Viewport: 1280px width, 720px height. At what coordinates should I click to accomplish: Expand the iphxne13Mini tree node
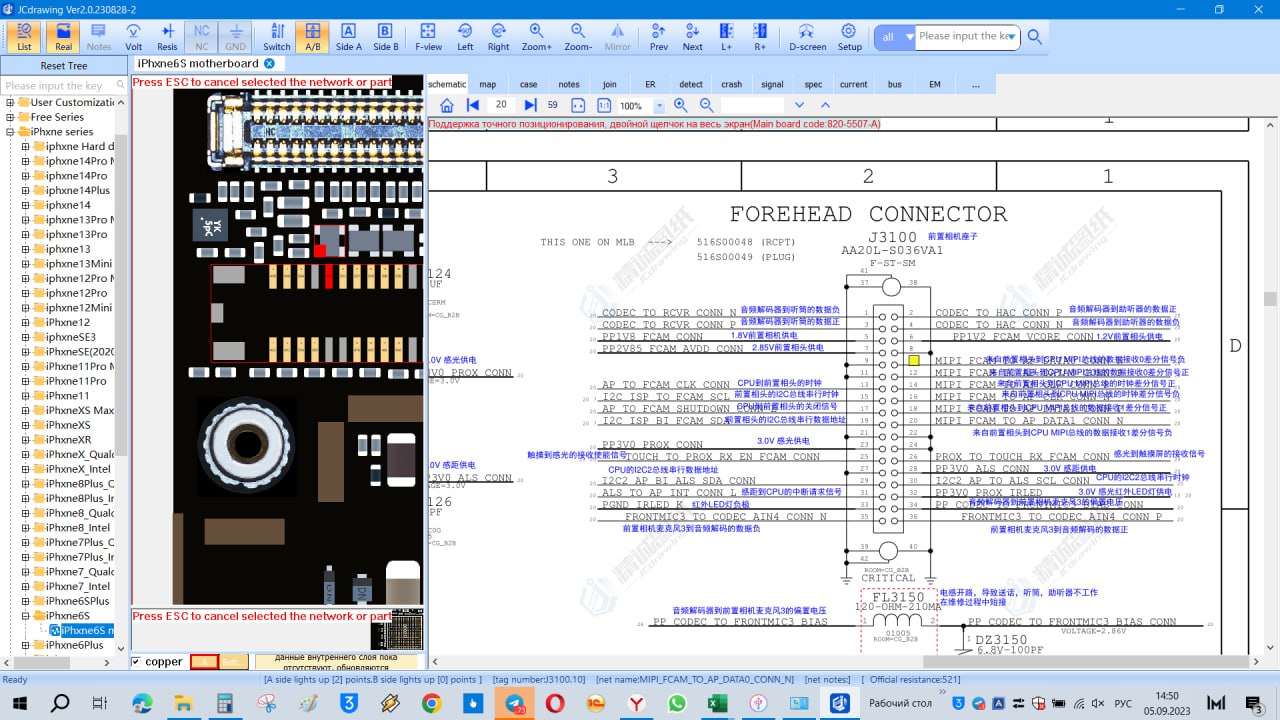pyautogui.click(x=26, y=264)
